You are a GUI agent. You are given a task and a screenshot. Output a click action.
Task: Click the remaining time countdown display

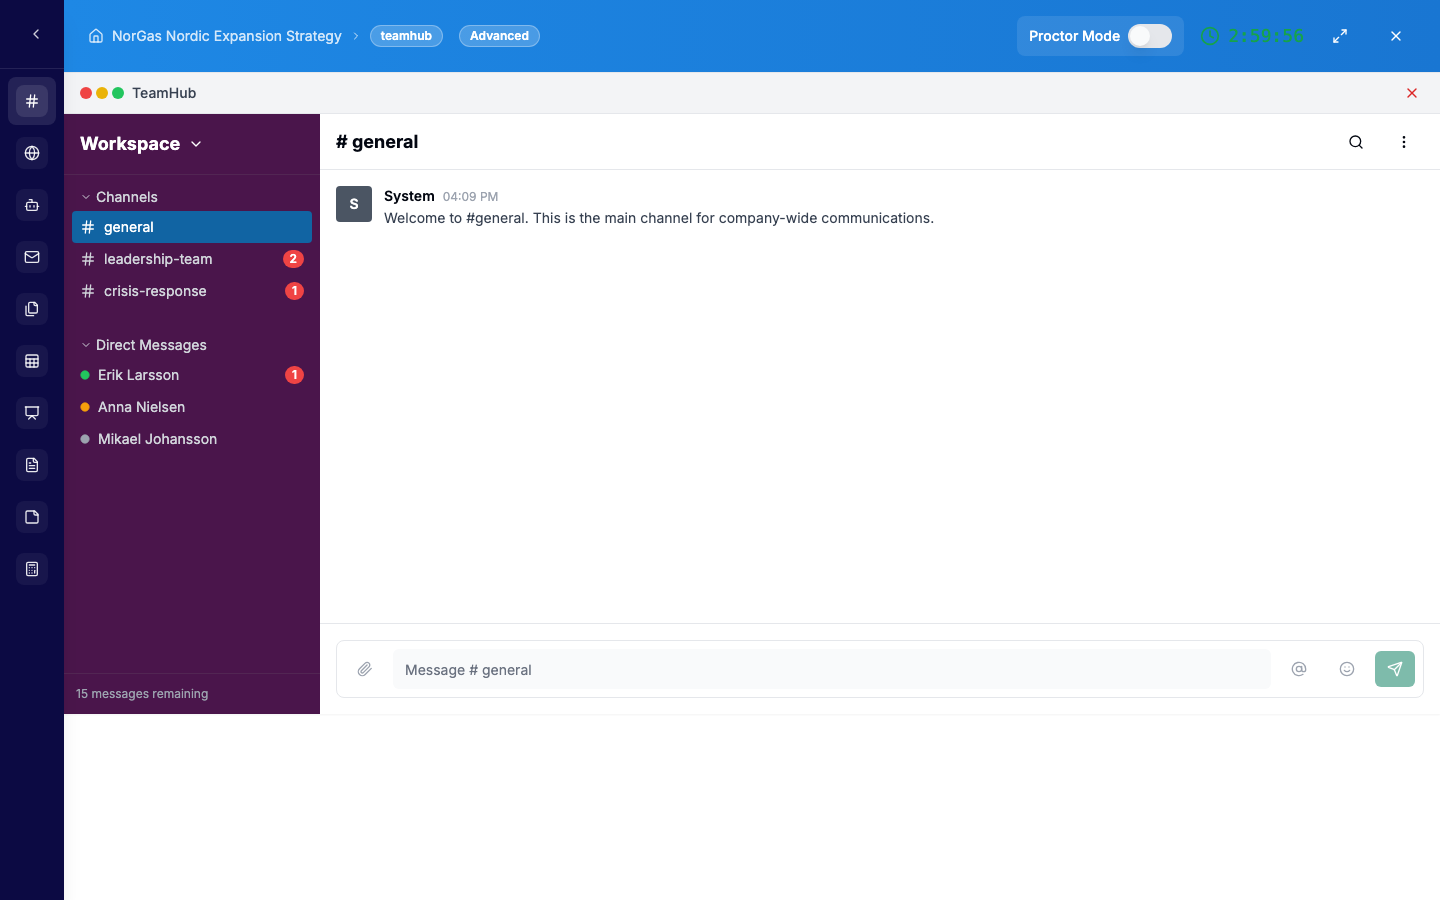1266,36
